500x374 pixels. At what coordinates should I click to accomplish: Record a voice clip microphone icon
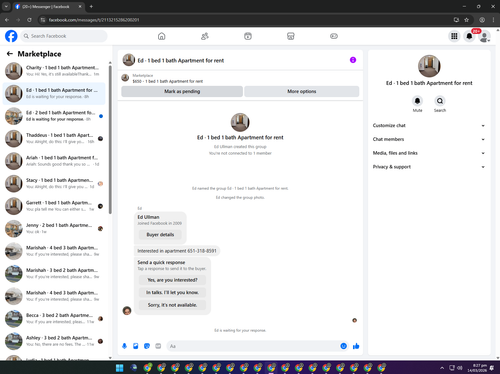tap(124, 346)
